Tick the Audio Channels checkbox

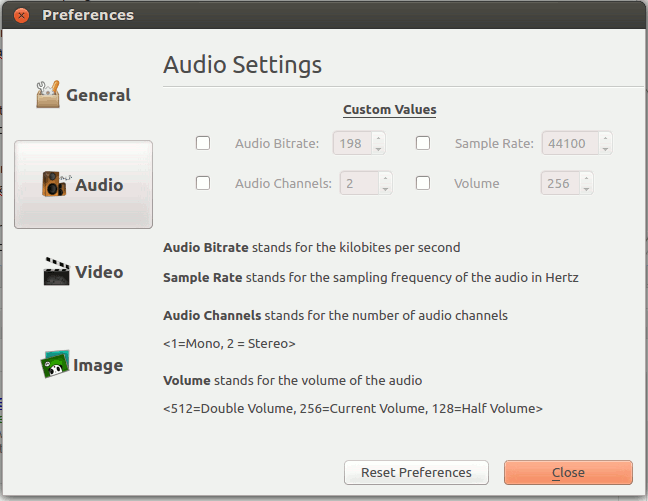coord(203,183)
